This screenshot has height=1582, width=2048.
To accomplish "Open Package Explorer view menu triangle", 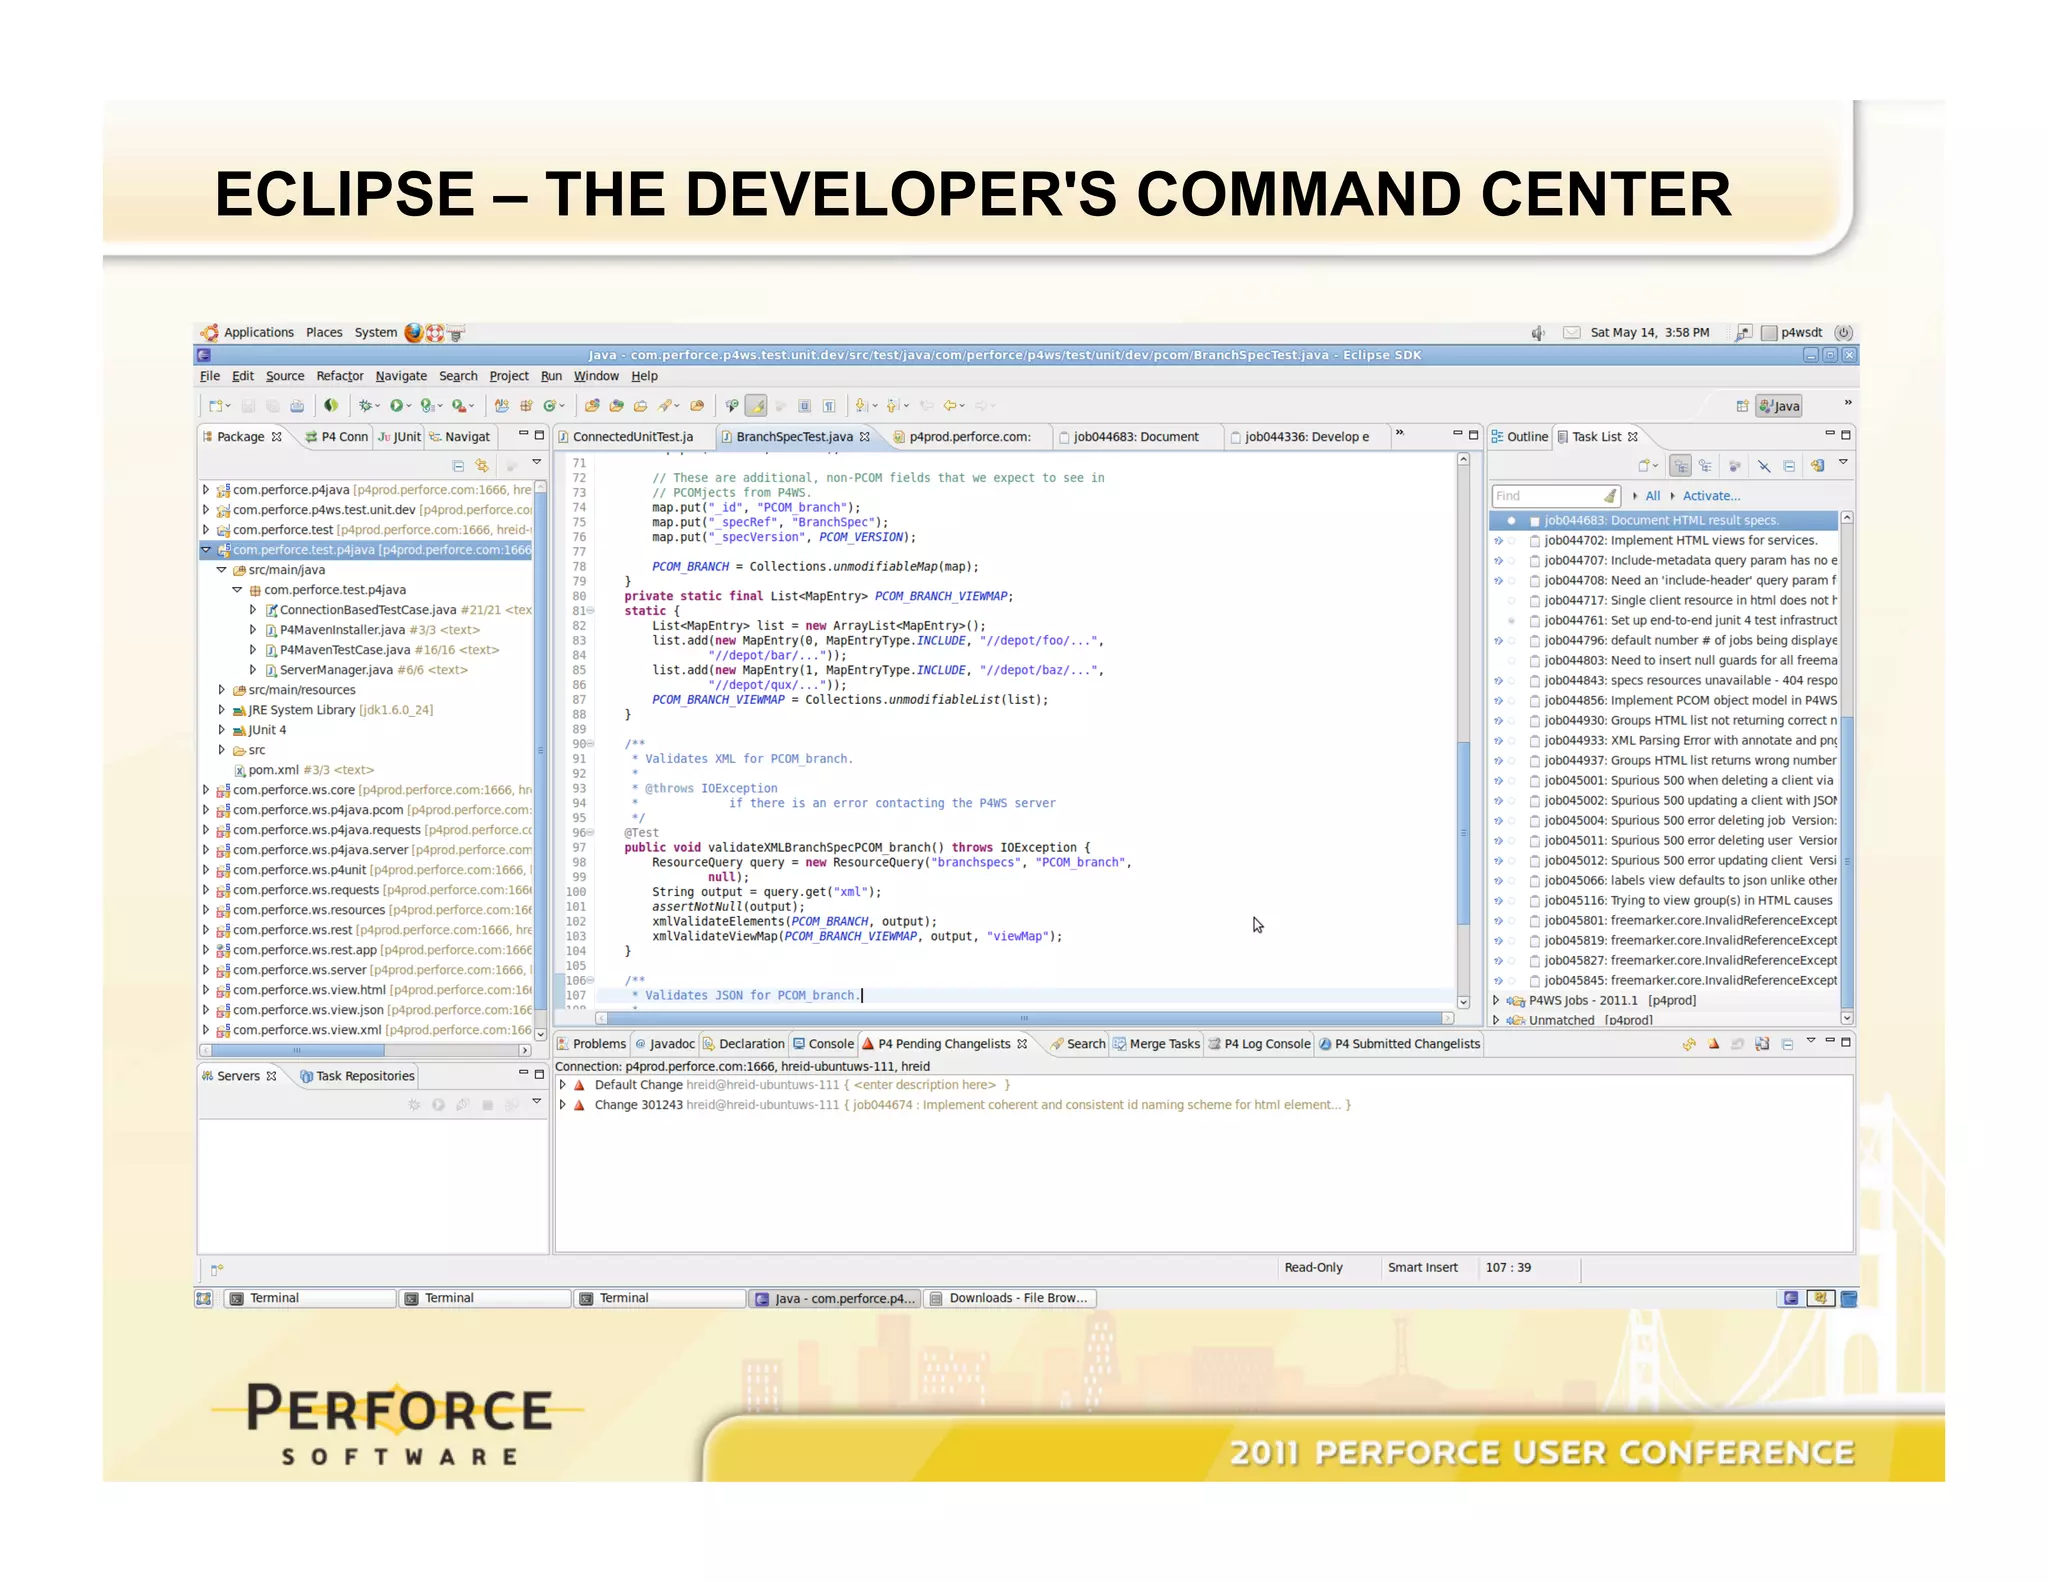I will 536,462.
